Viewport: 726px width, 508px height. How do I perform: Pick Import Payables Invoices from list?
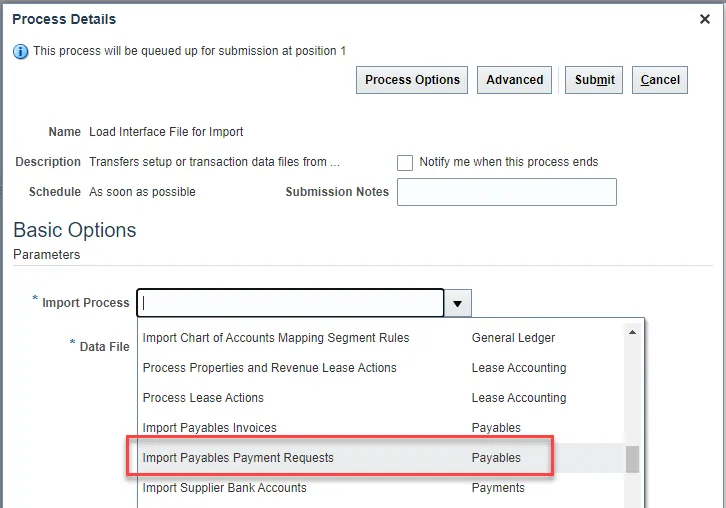click(x=210, y=428)
